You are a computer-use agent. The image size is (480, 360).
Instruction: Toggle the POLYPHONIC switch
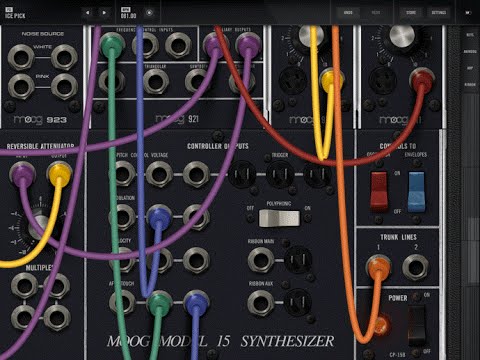click(x=279, y=219)
